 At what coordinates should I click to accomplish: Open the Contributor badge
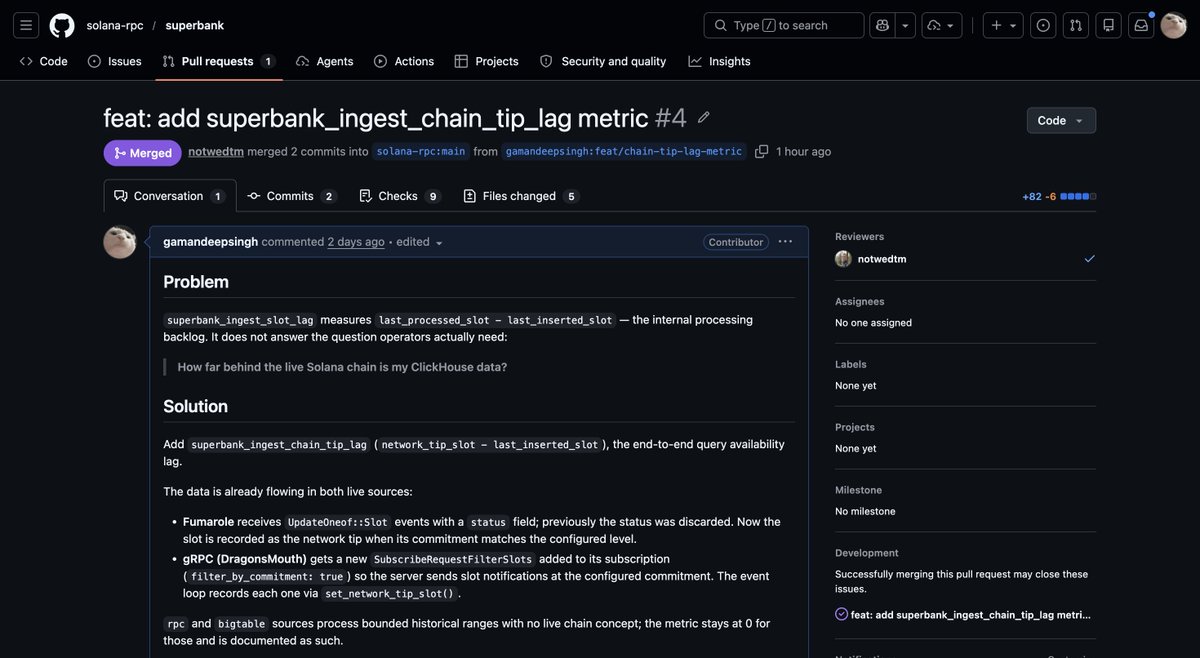(x=736, y=242)
